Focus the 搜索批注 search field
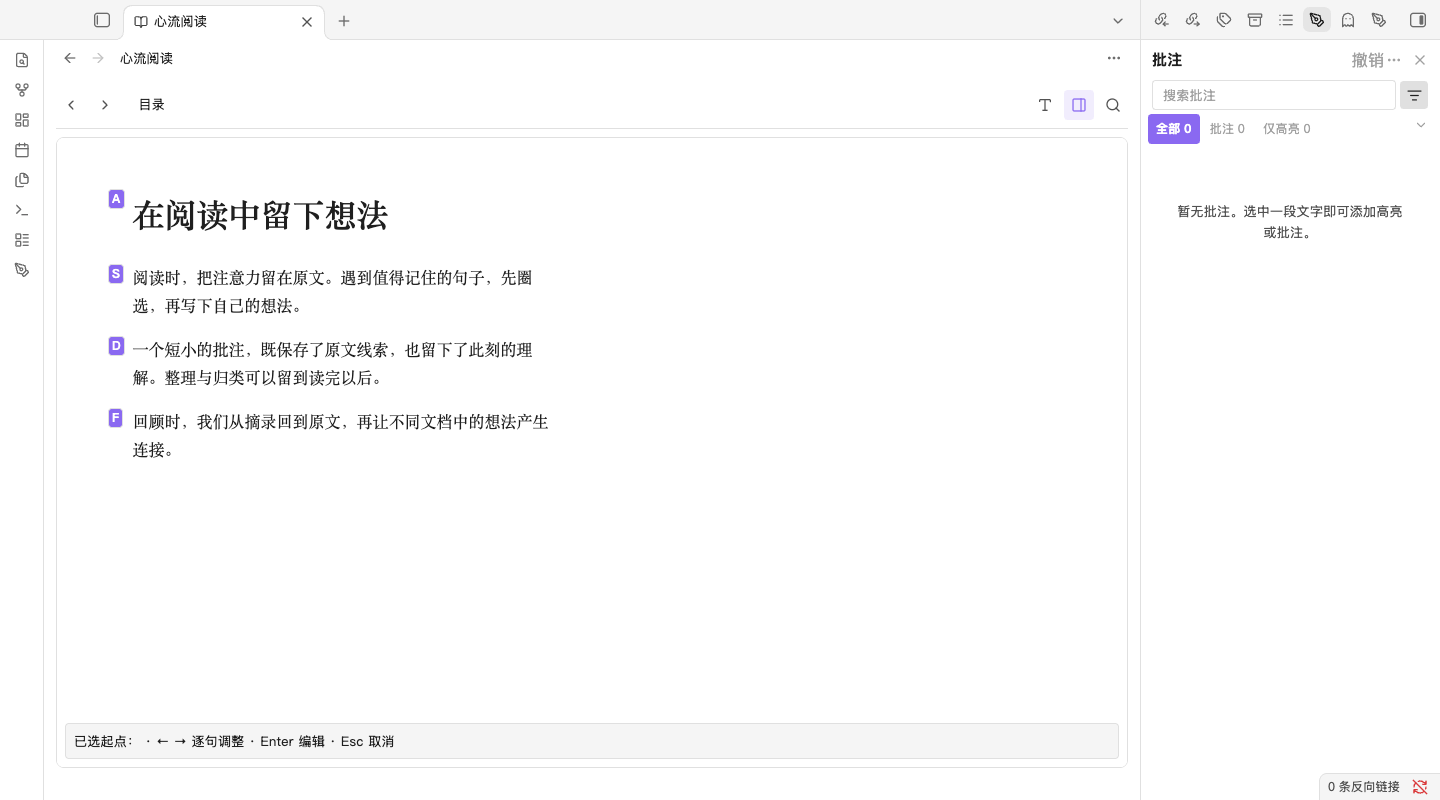Viewport: 1440px width, 800px height. (1274, 95)
